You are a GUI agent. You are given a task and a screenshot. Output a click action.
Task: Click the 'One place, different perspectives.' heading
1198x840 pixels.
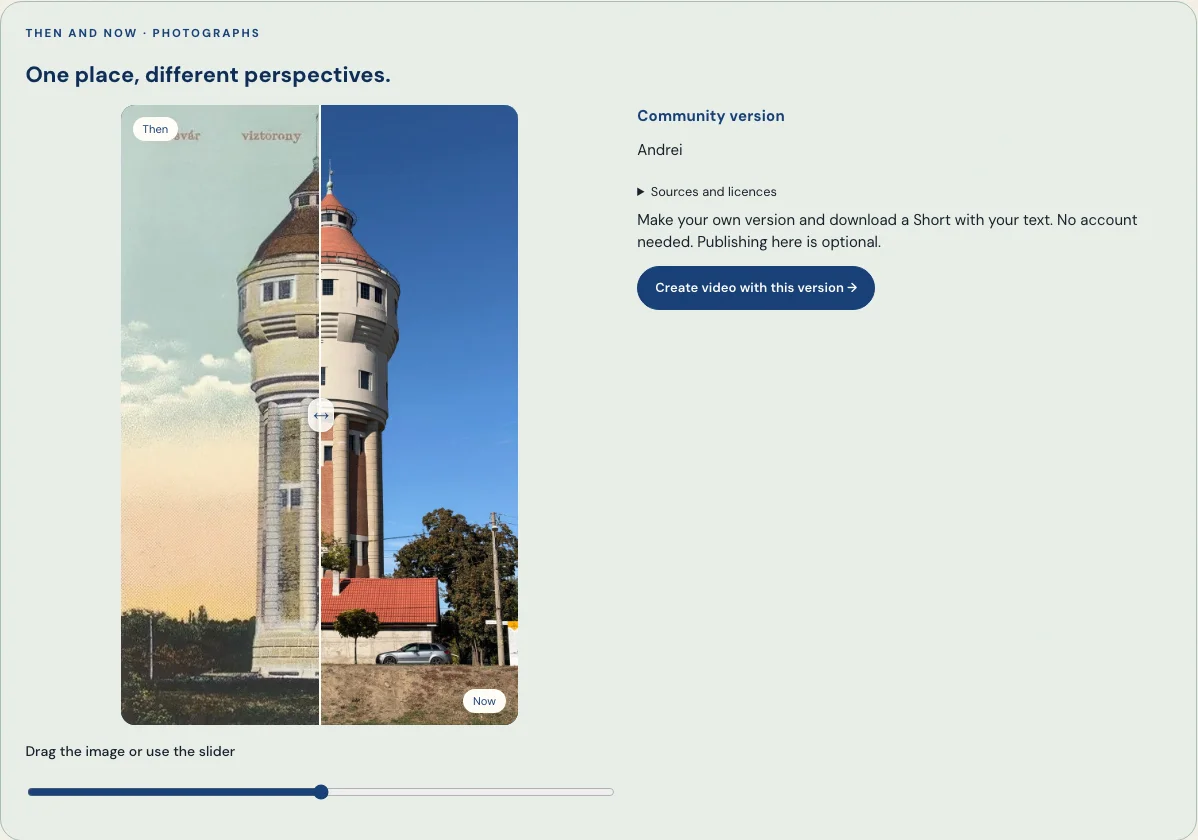click(208, 75)
